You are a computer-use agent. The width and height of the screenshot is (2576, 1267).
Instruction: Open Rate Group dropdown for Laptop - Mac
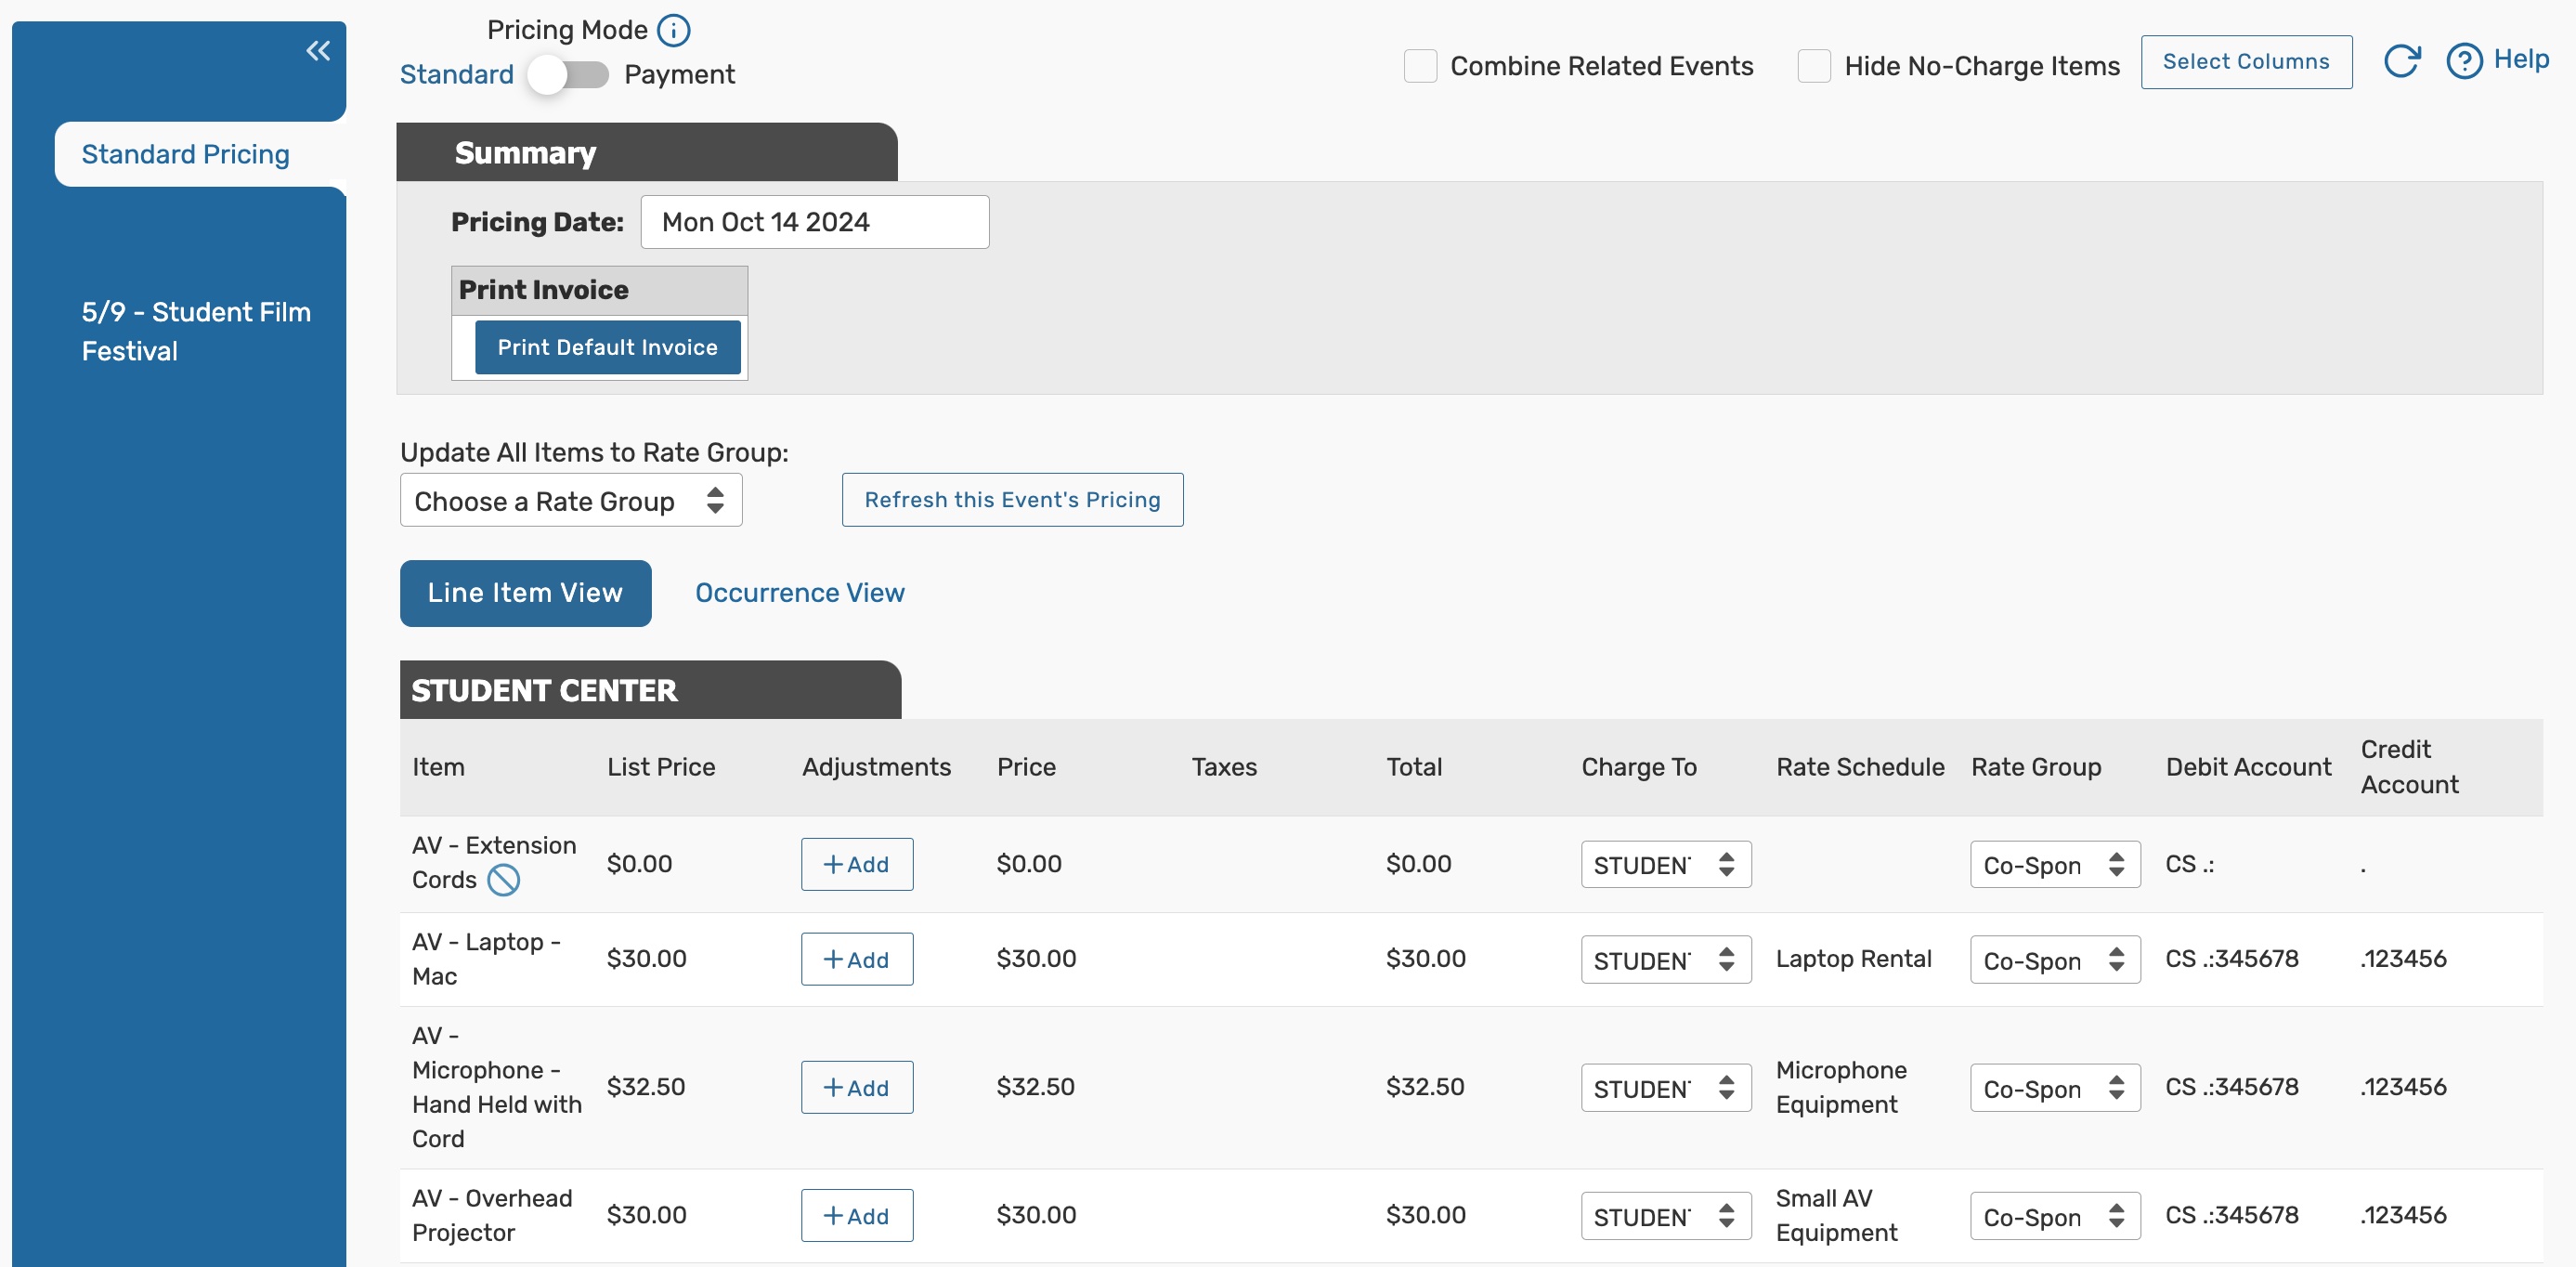(2054, 959)
